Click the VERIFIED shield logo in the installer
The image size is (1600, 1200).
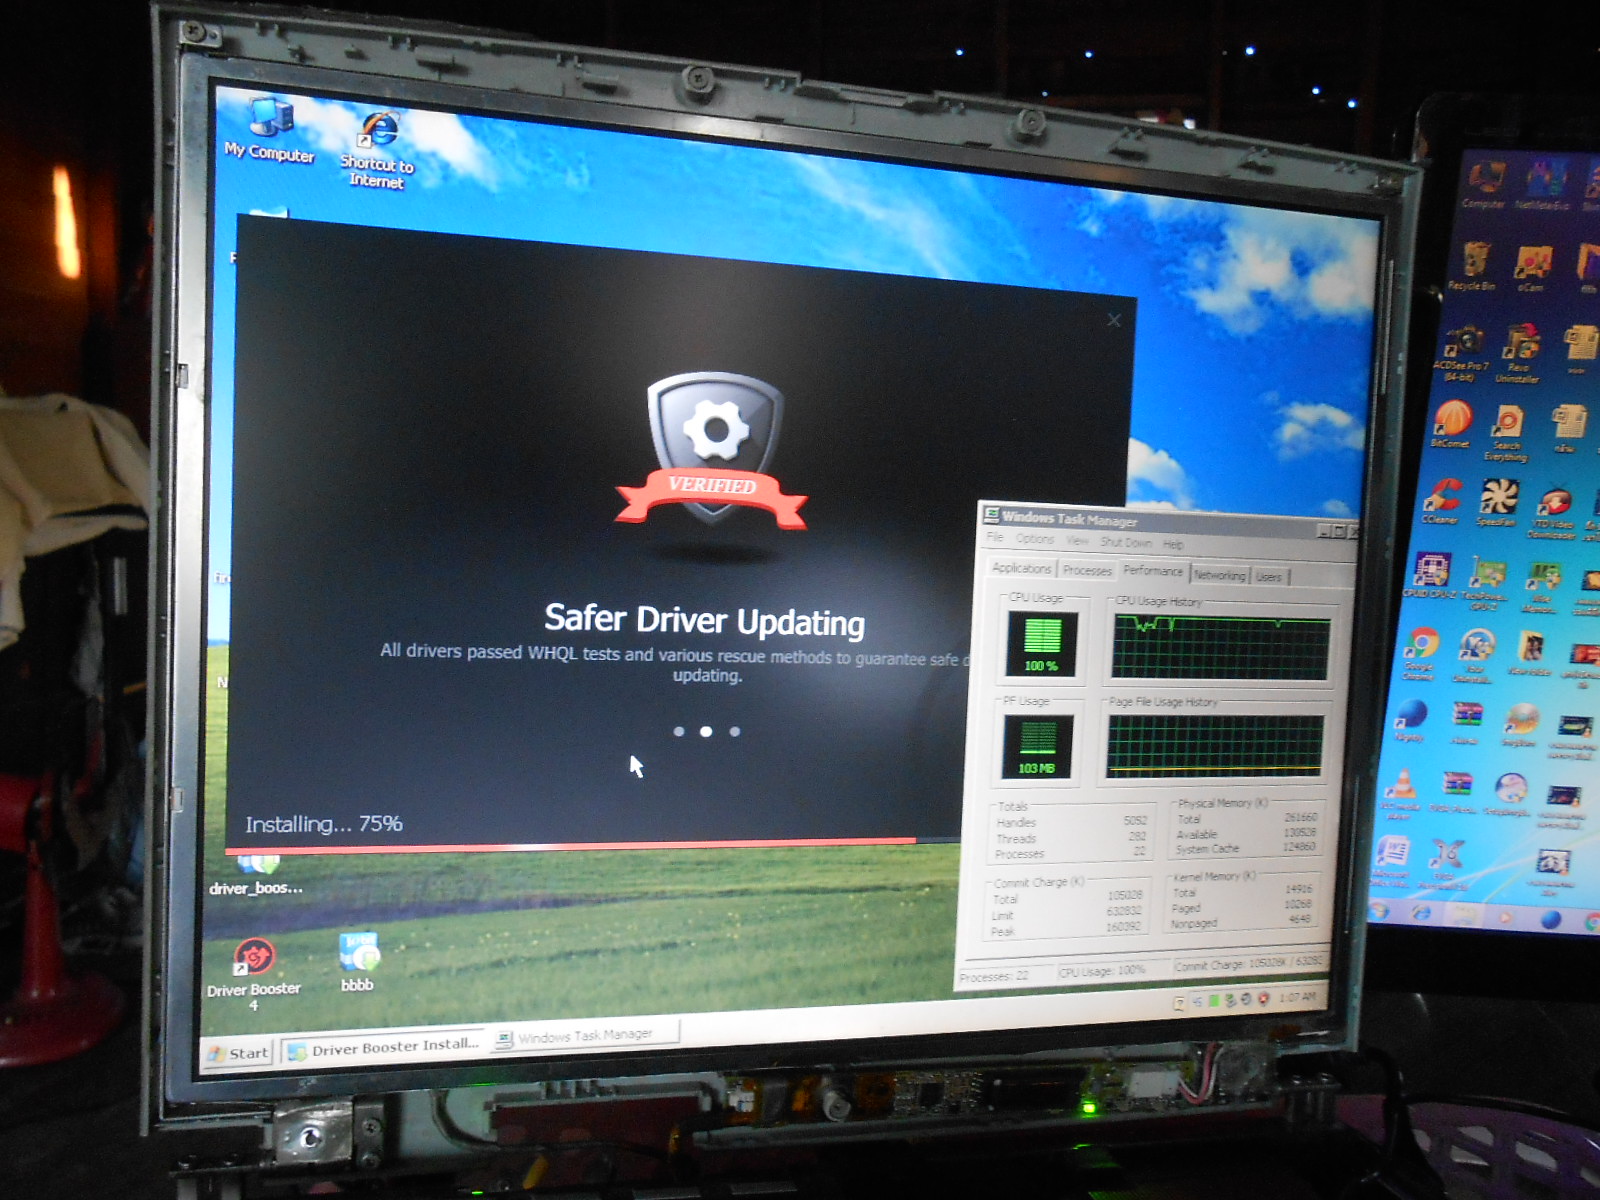click(712, 450)
